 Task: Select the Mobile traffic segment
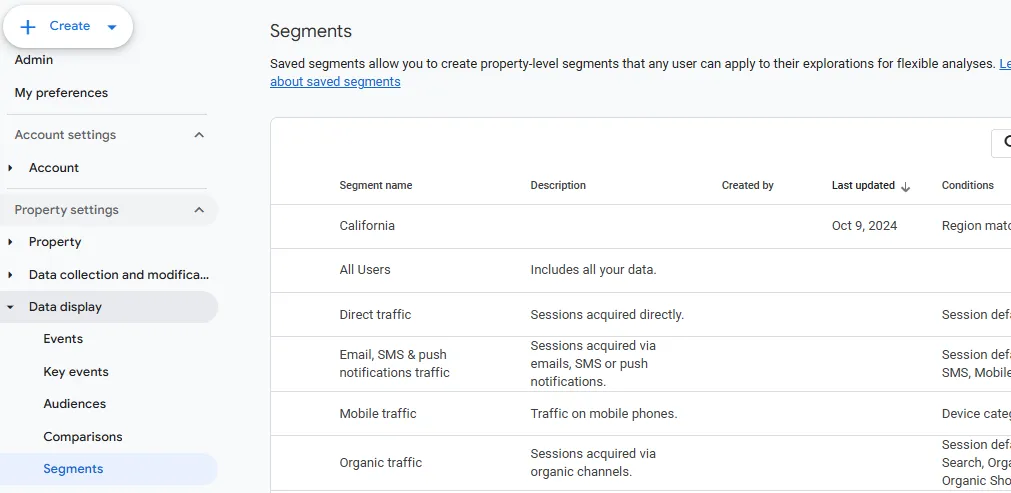point(377,414)
